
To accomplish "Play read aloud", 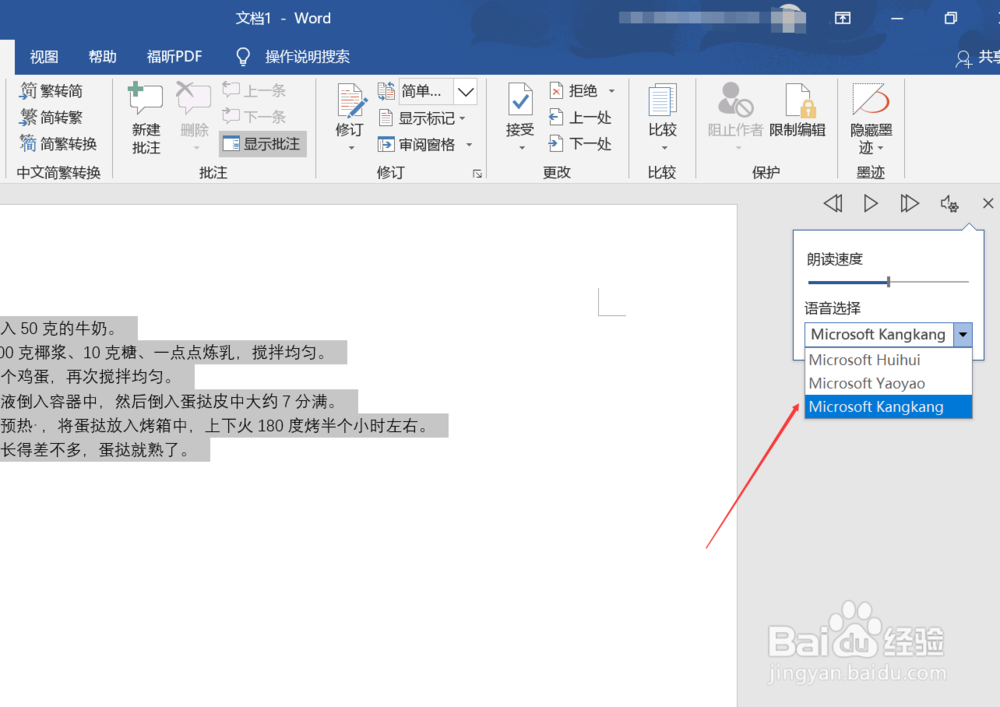I will click(871, 203).
